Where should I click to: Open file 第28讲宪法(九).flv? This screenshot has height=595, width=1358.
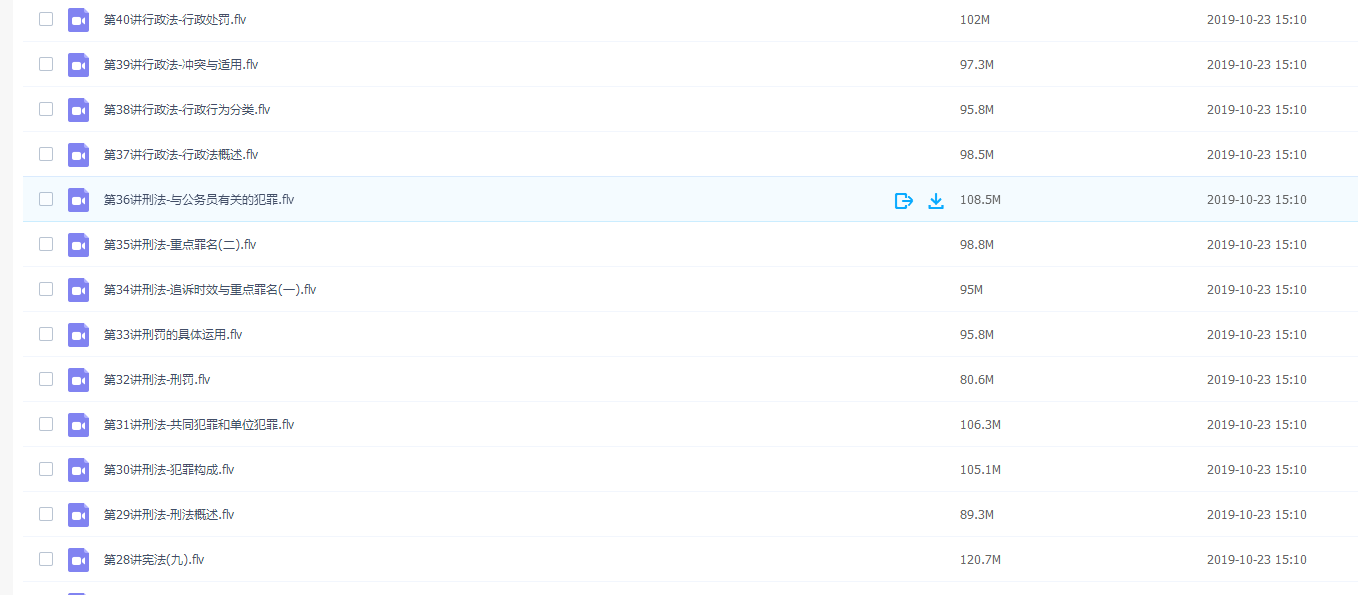point(154,560)
